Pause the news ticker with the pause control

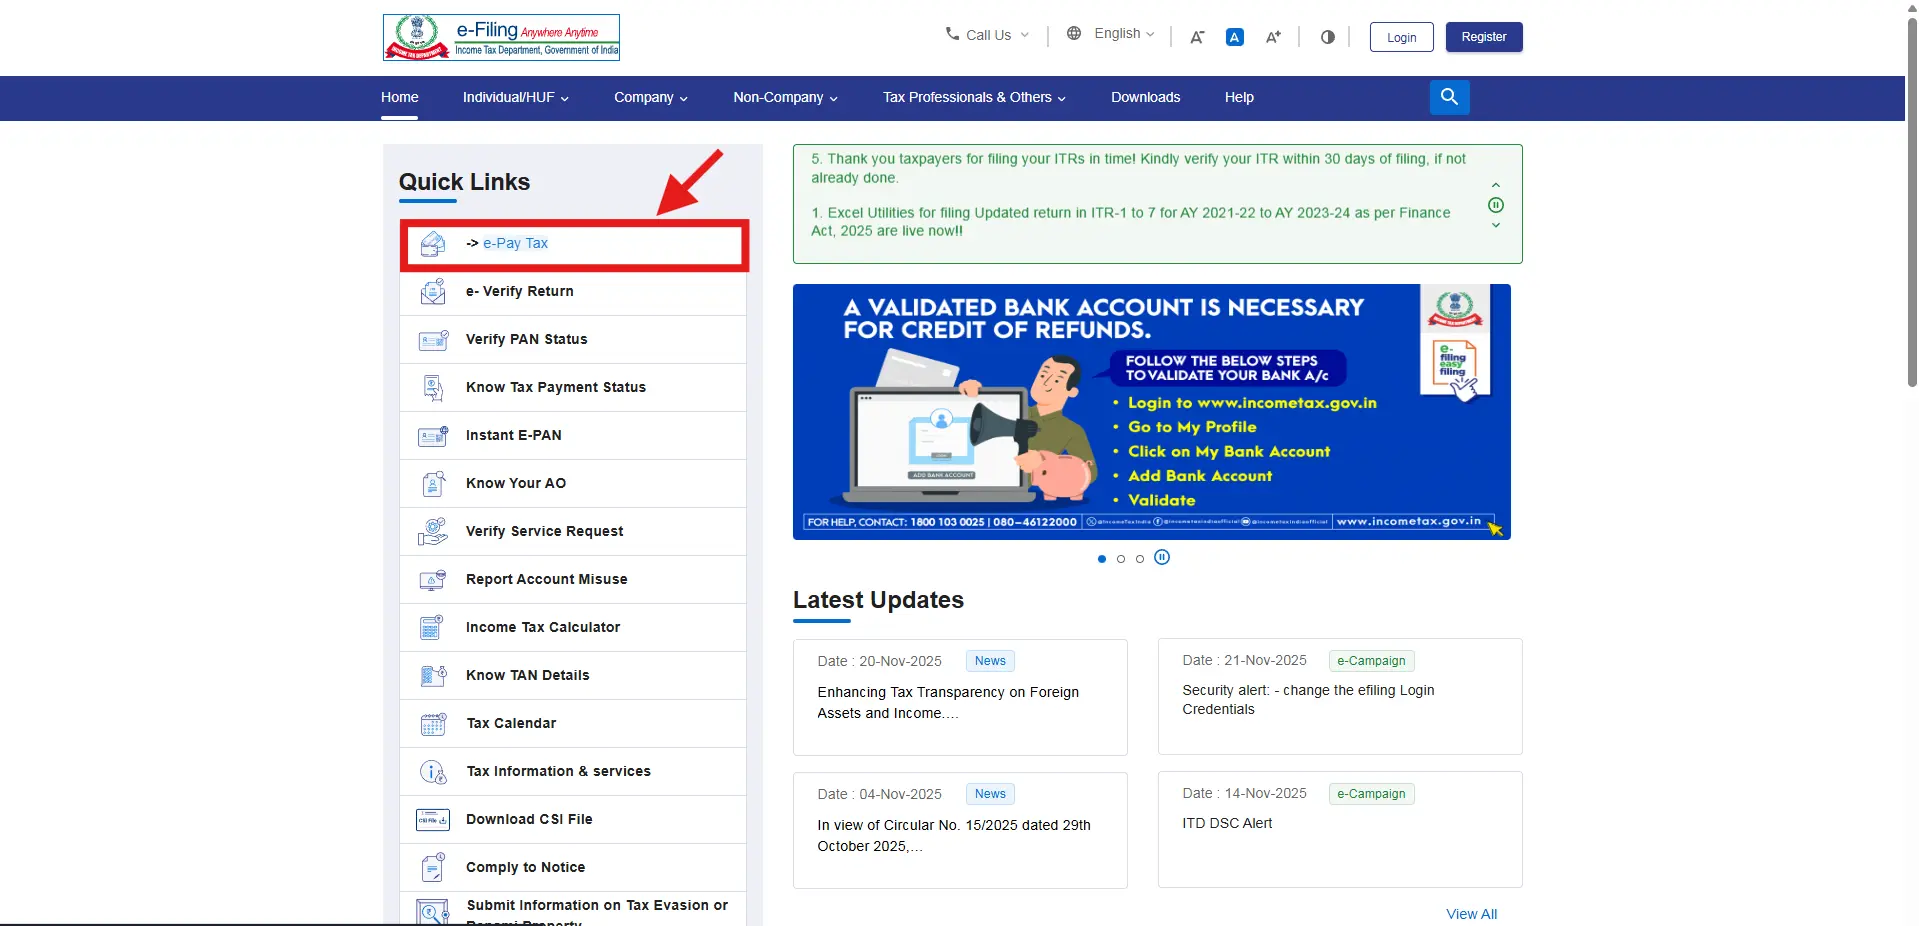(x=1496, y=205)
